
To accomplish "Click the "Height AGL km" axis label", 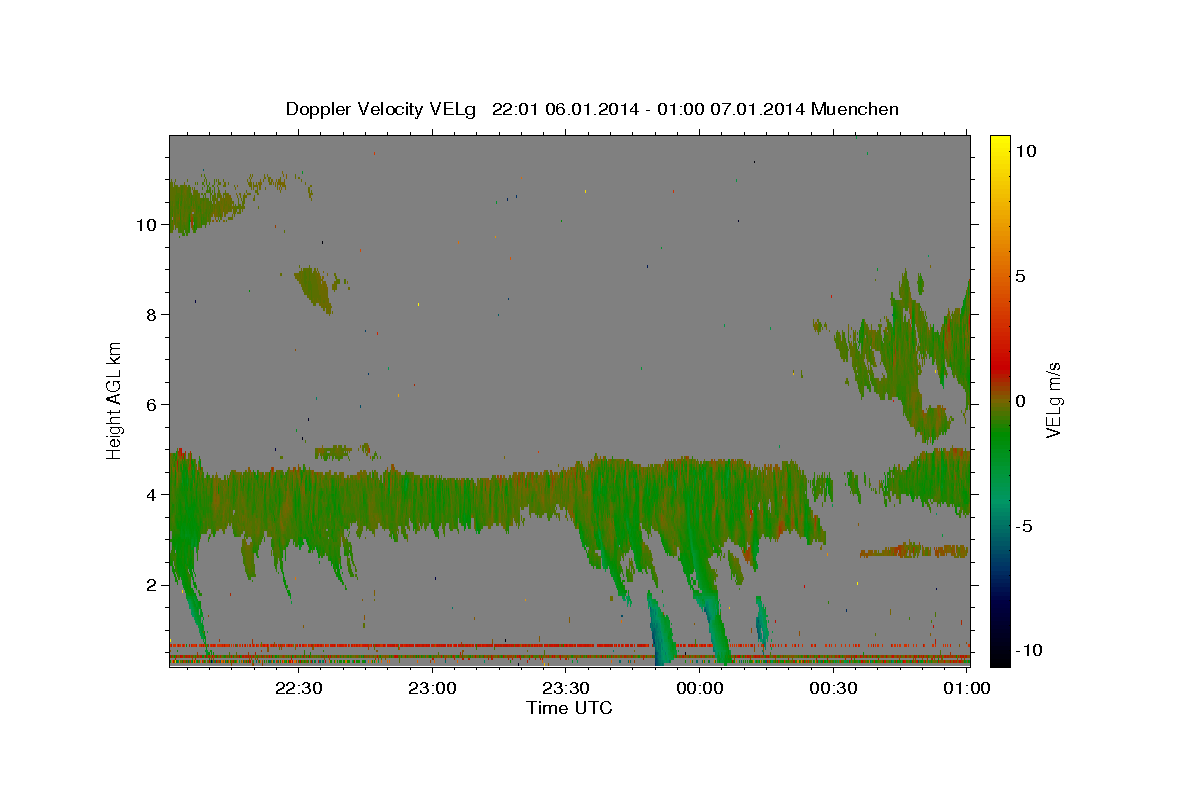I will [x=115, y=399].
